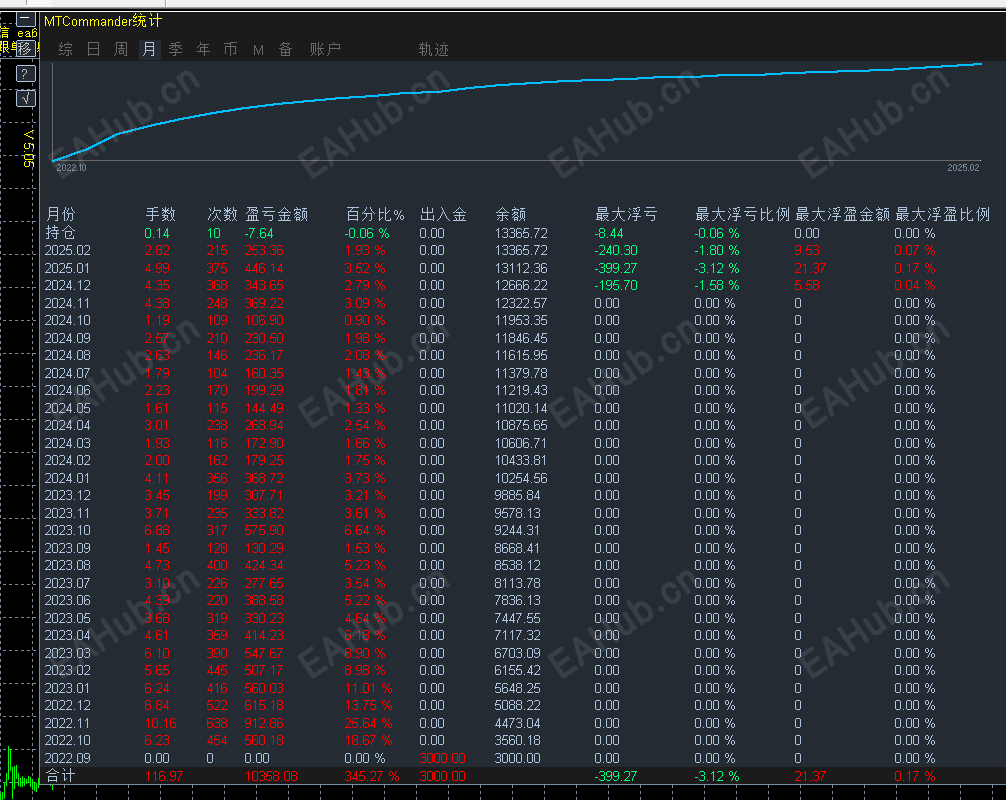Click profit amount 912.86
The image size is (1006, 800).
pos(264,723)
